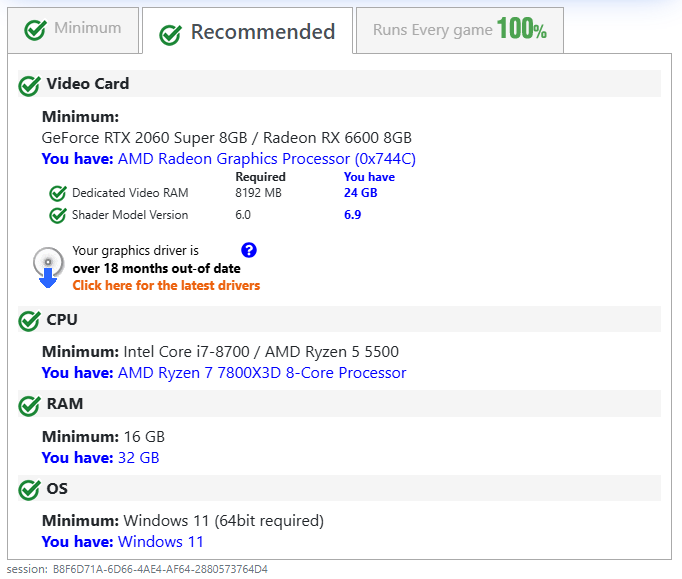Click the AMD Radeon Graphics Processor (0x744C) text

point(267,159)
